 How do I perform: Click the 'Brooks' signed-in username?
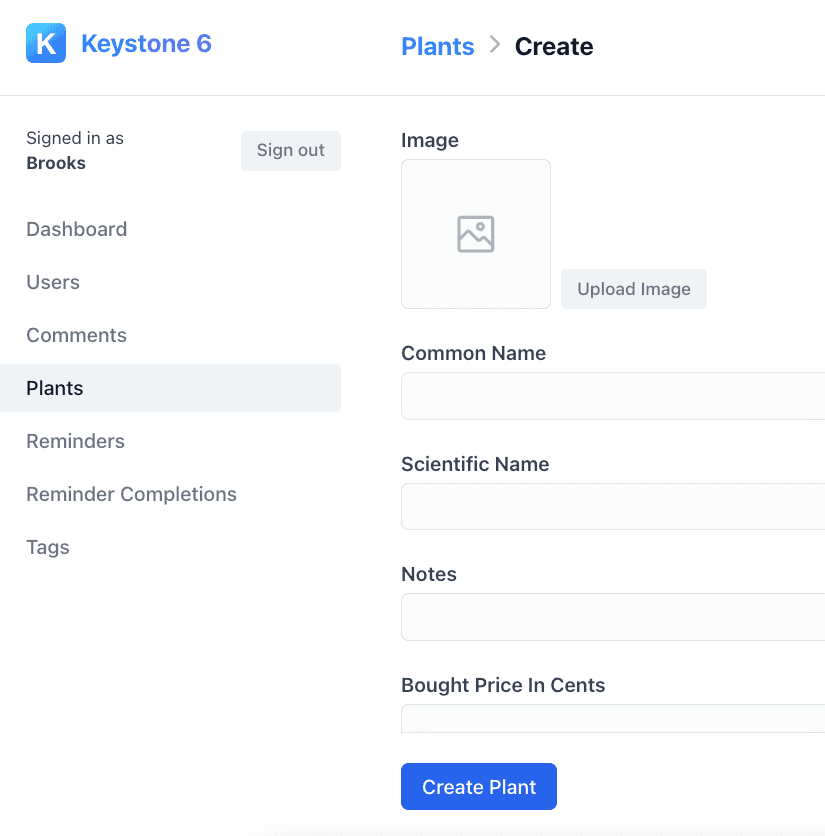point(56,163)
